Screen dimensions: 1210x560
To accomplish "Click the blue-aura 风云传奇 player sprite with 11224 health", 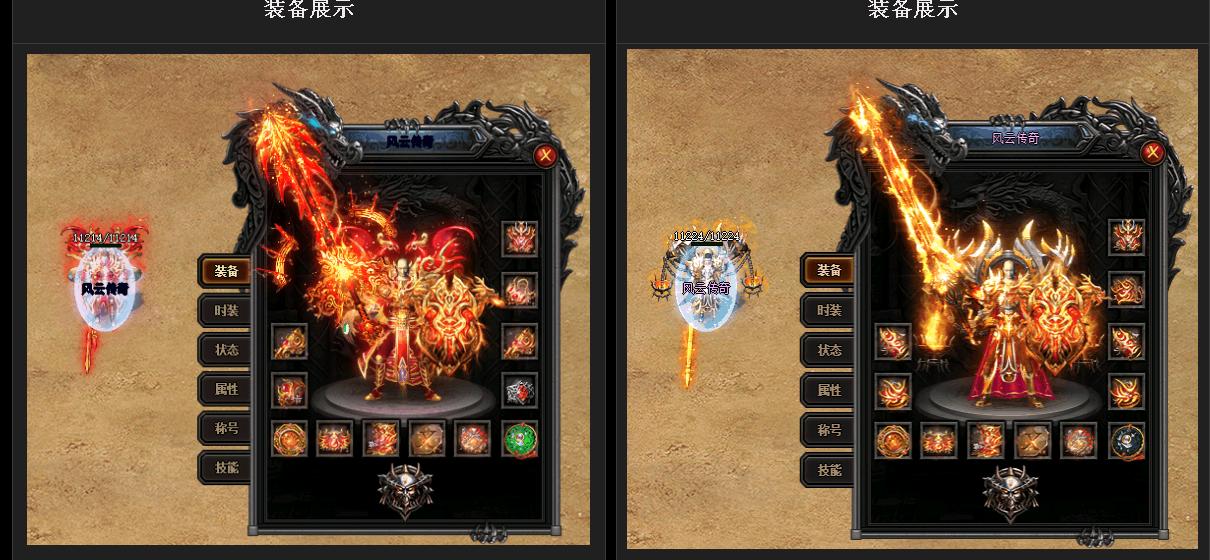I will (x=706, y=285).
